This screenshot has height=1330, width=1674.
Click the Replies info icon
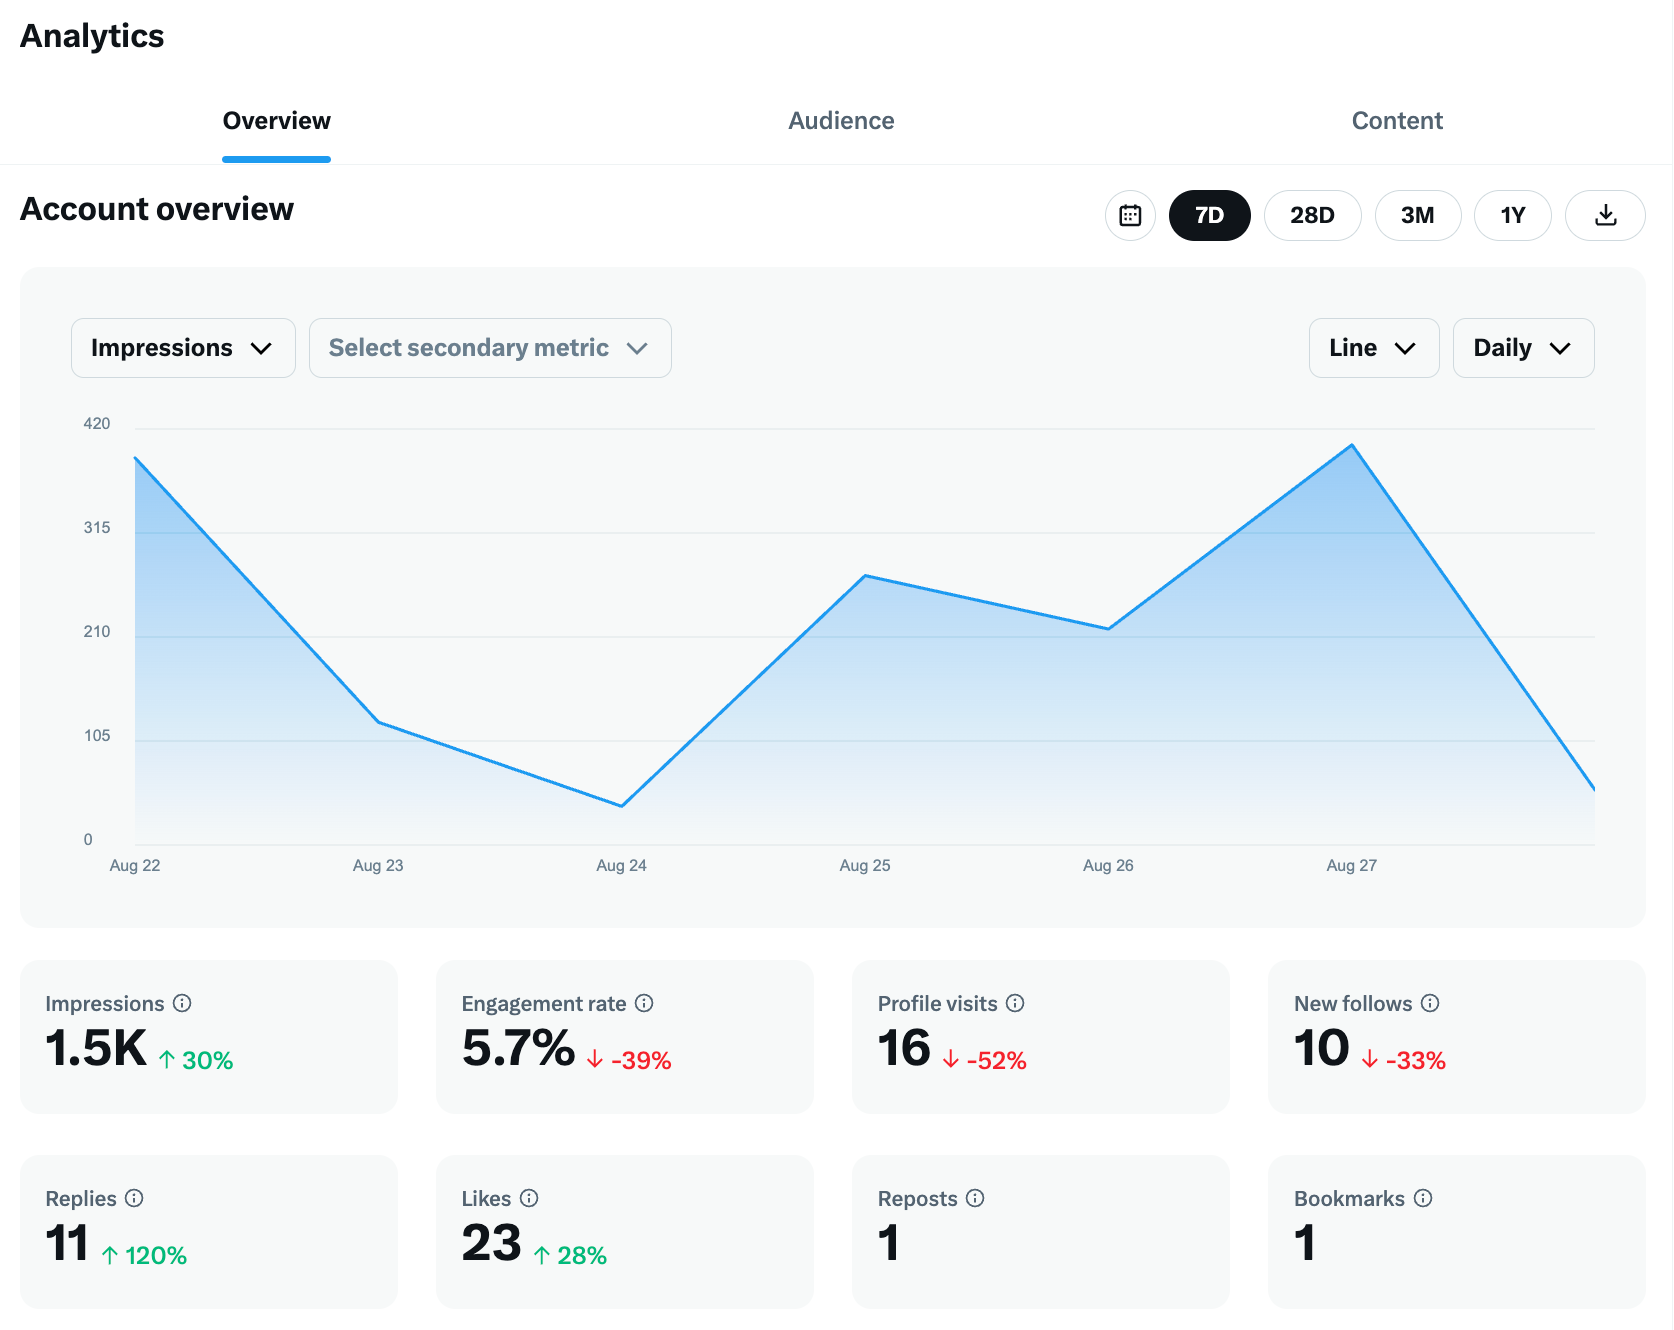(135, 1198)
